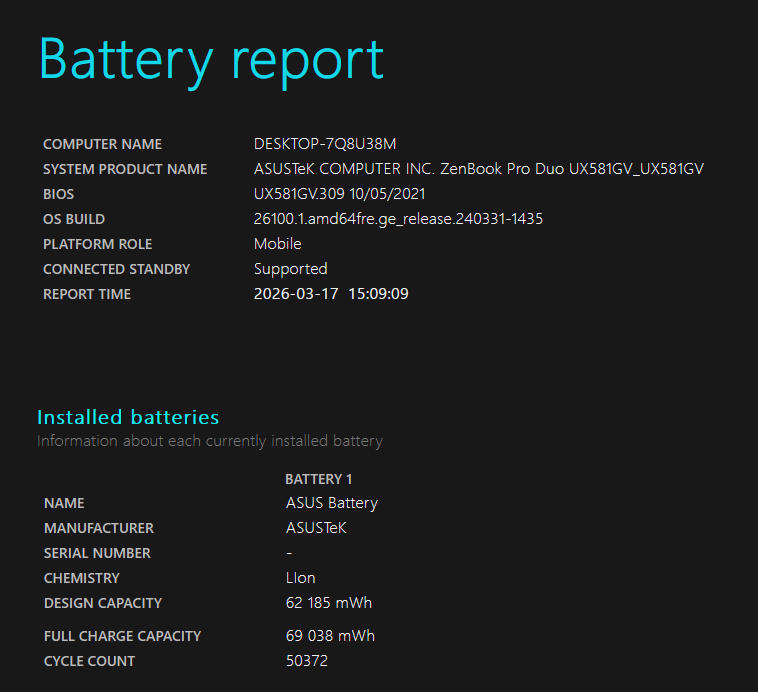Screen dimensions: 758x692
Task: Select the SYSTEM PRODUCT NAME label
Action: click(x=125, y=169)
